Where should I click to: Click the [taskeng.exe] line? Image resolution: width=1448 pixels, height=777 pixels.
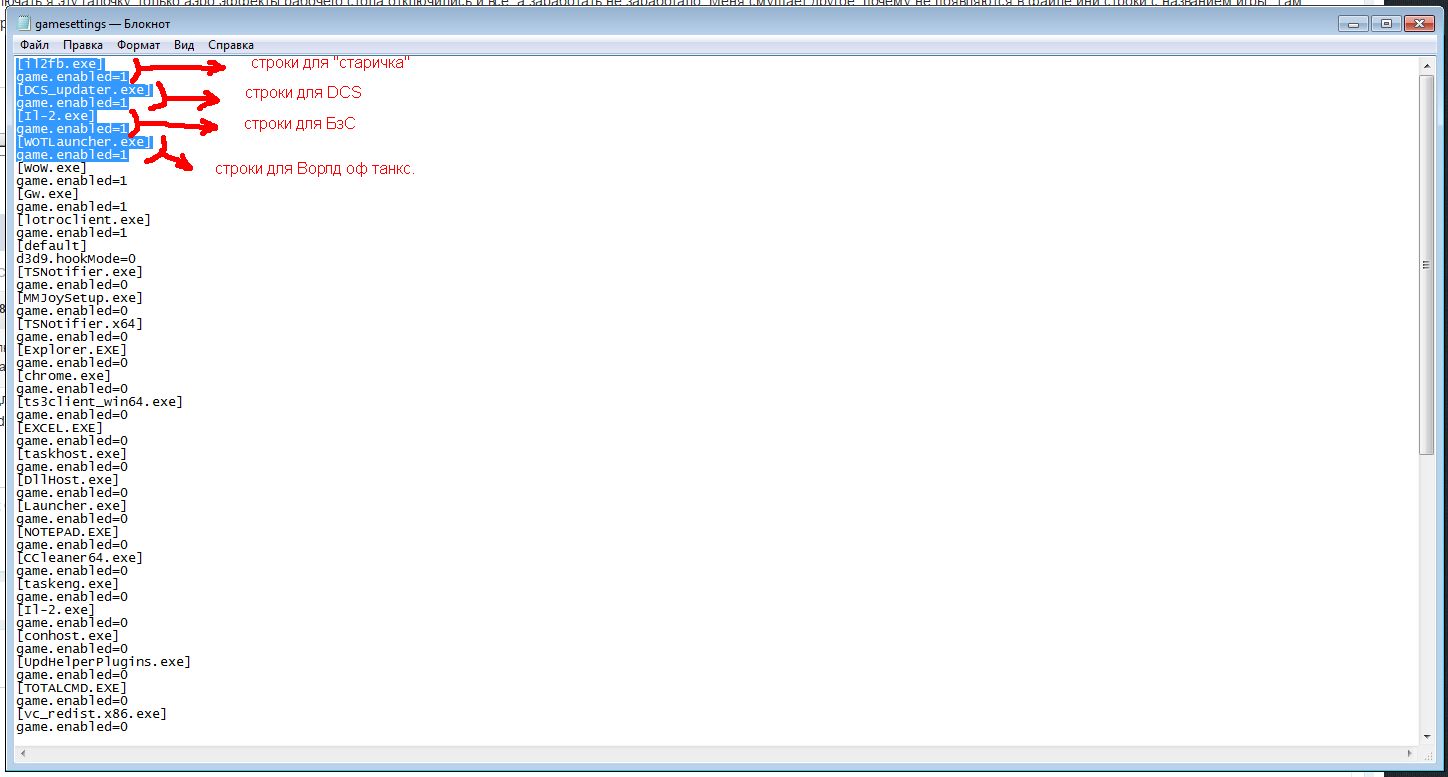point(68,583)
